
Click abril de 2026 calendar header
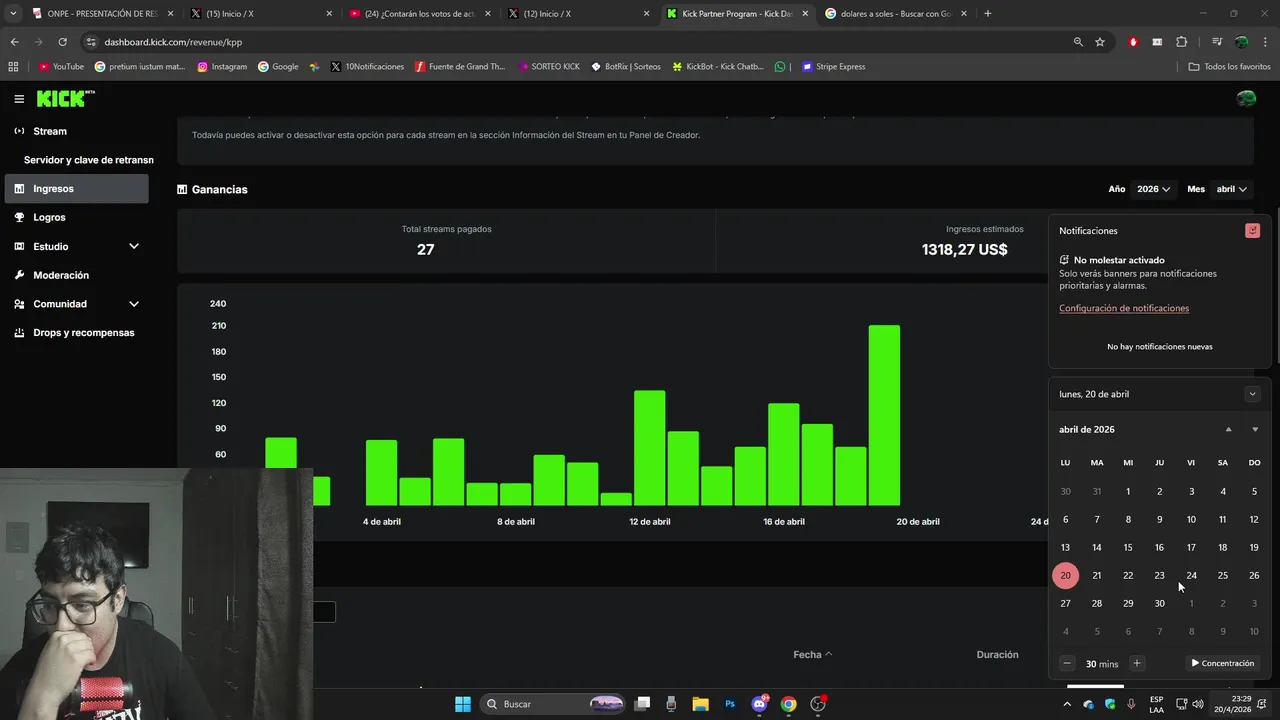[x=1086, y=429]
